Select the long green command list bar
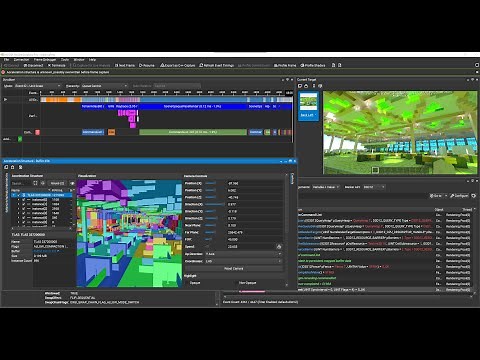Viewport: 480px width, 360px height. (193, 132)
